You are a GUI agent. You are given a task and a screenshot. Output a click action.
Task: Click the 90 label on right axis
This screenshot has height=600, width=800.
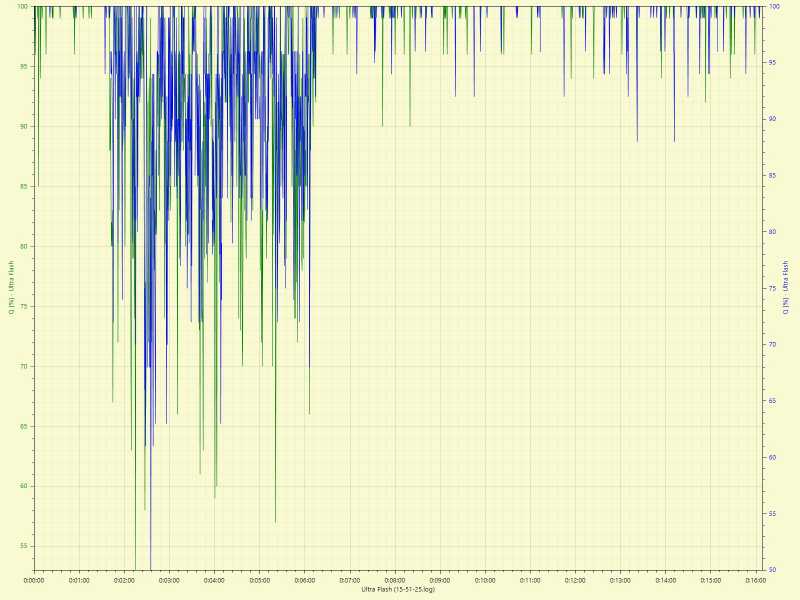pyautogui.click(x=772, y=119)
